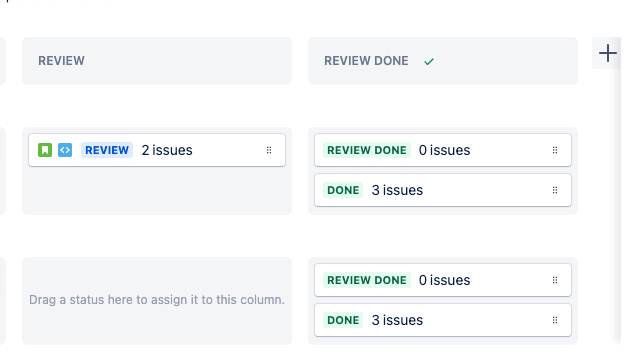Screen dimensions: 640x362
Task: Click drag handle on REVIEW 2 issues card
Action: pyautogui.click(x=269, y=150)
